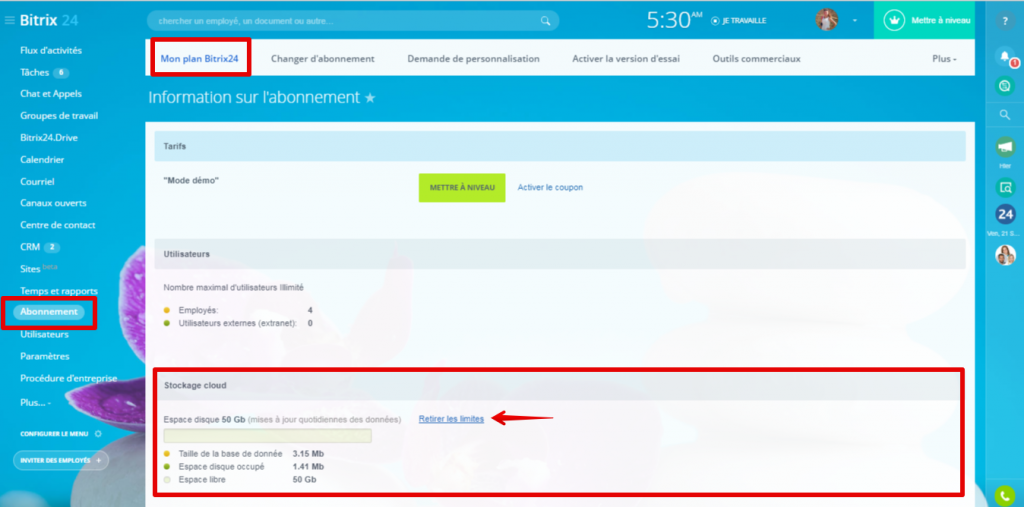Open Chat et Appels
Image resolution: width=1024 pixels, height=507 pixels.
(x=51, y=94)
